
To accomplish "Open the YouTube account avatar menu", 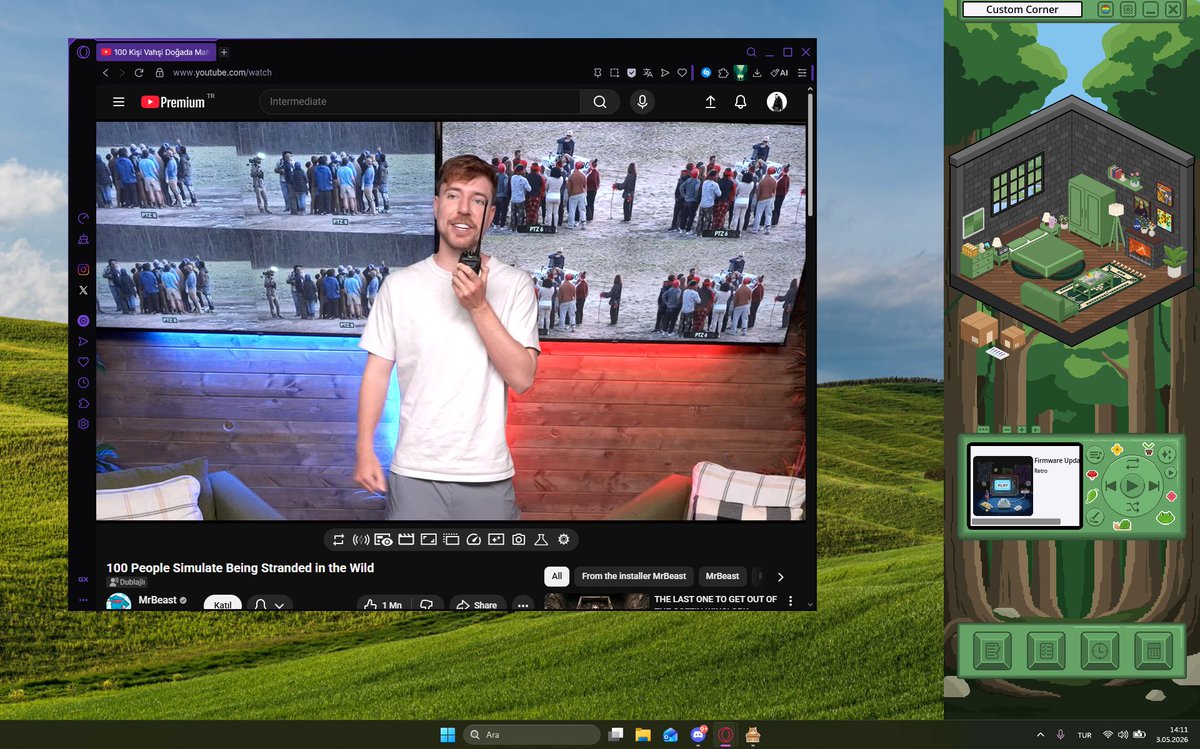I will tap(776, 102).
